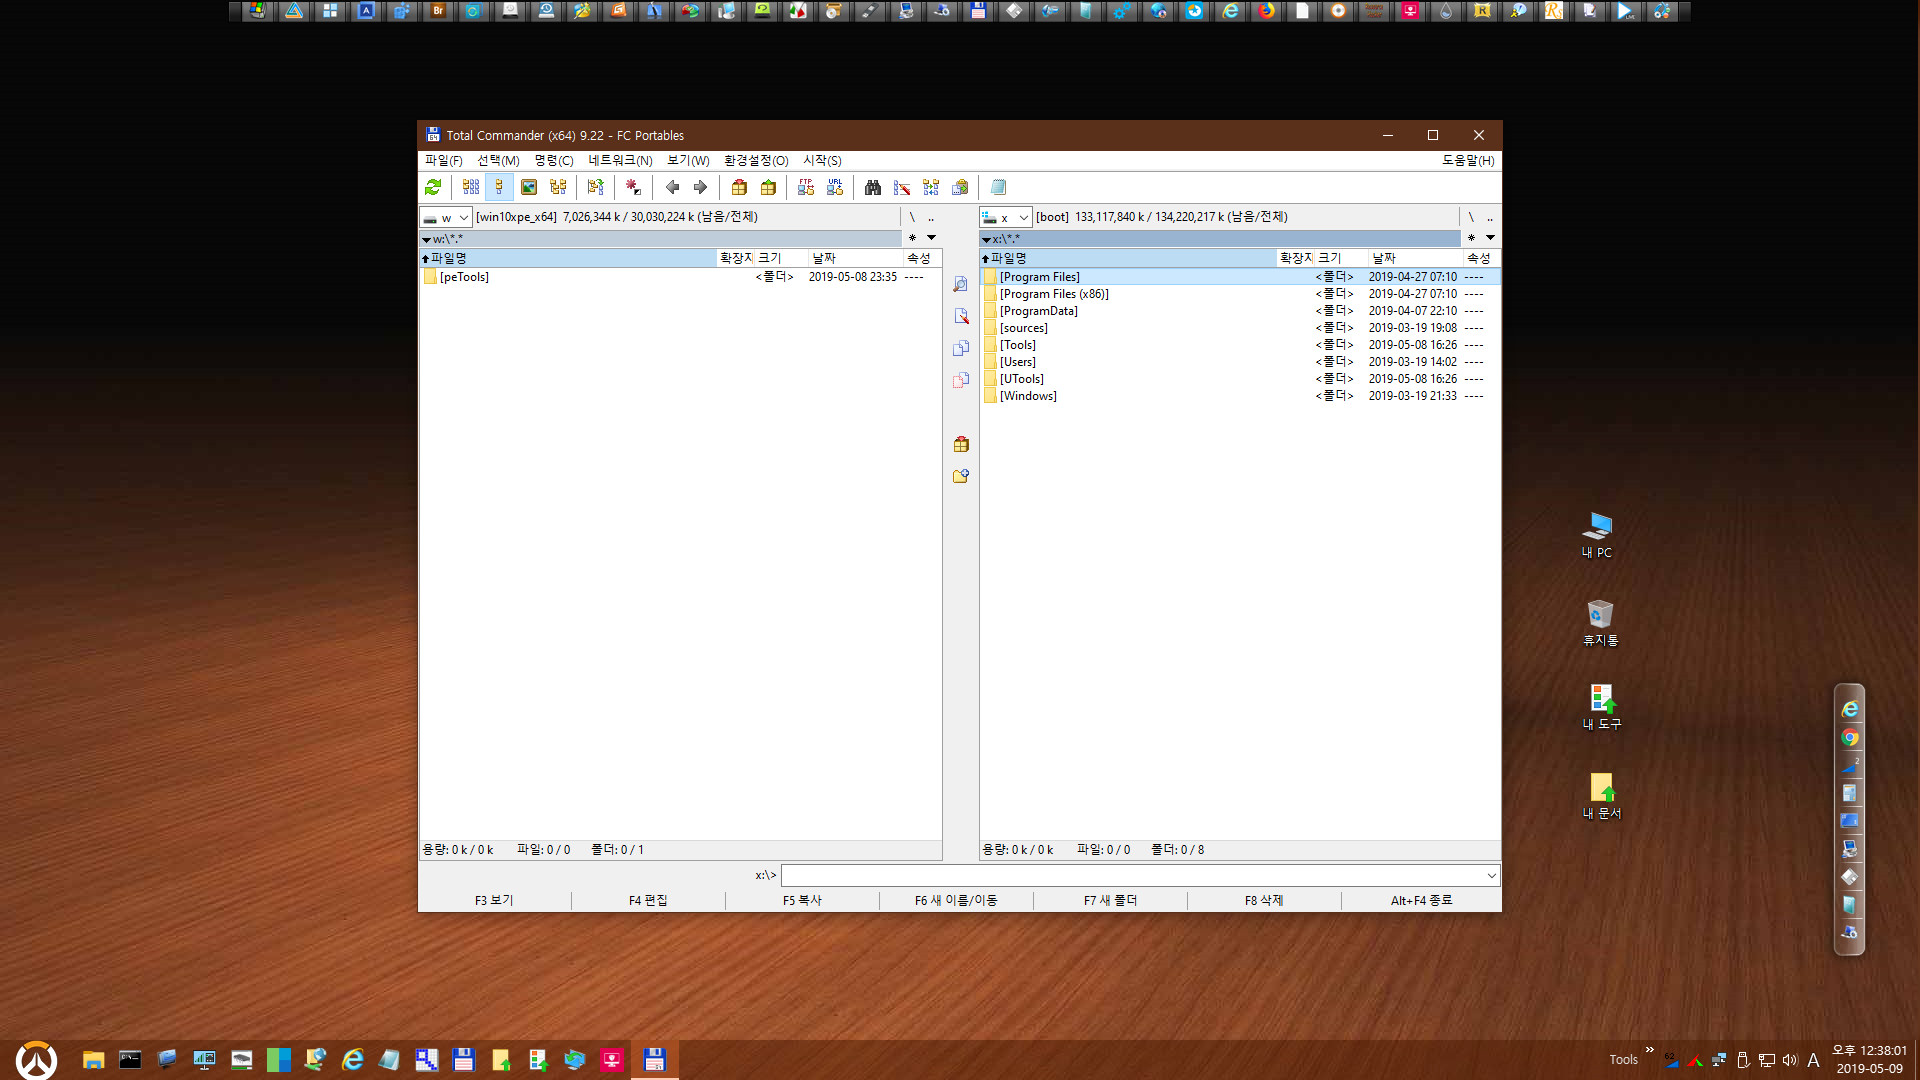The height and width of the screenshot is (1080, 1920).
Task: Open Find files binoculars icon
Action: (x=873, y=187)
